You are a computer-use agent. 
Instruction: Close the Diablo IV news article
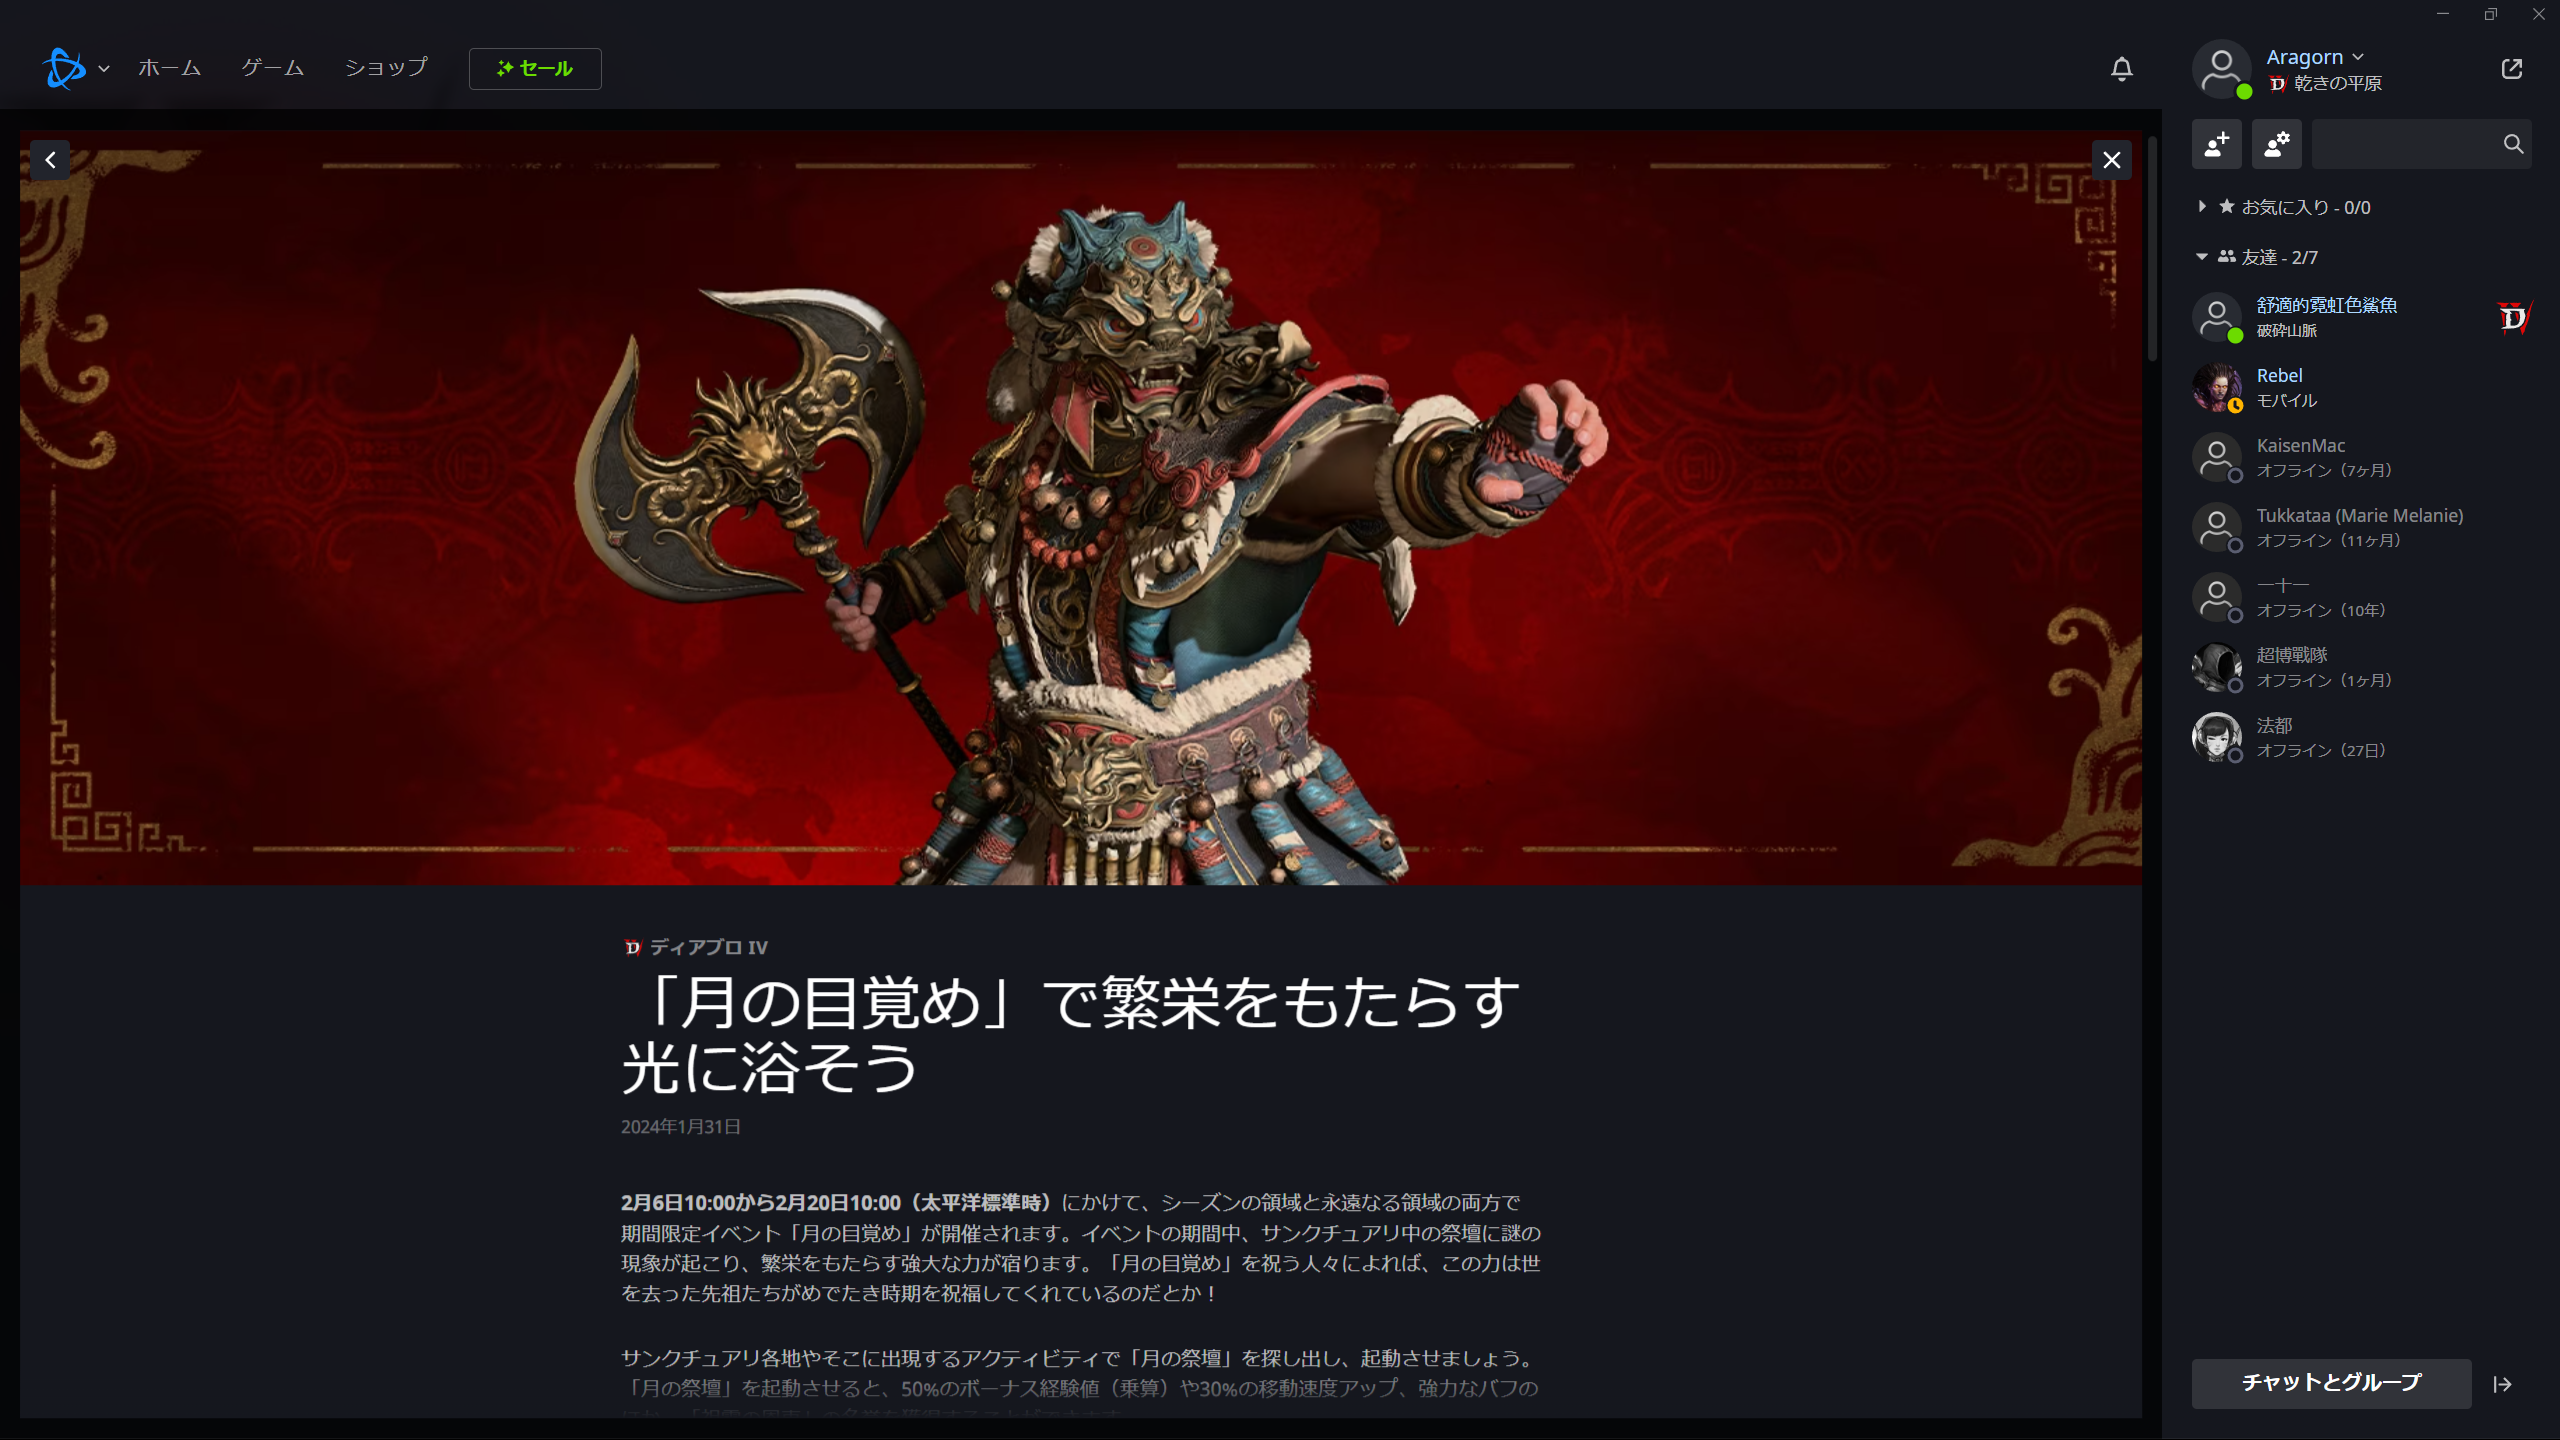[2111, 160]
